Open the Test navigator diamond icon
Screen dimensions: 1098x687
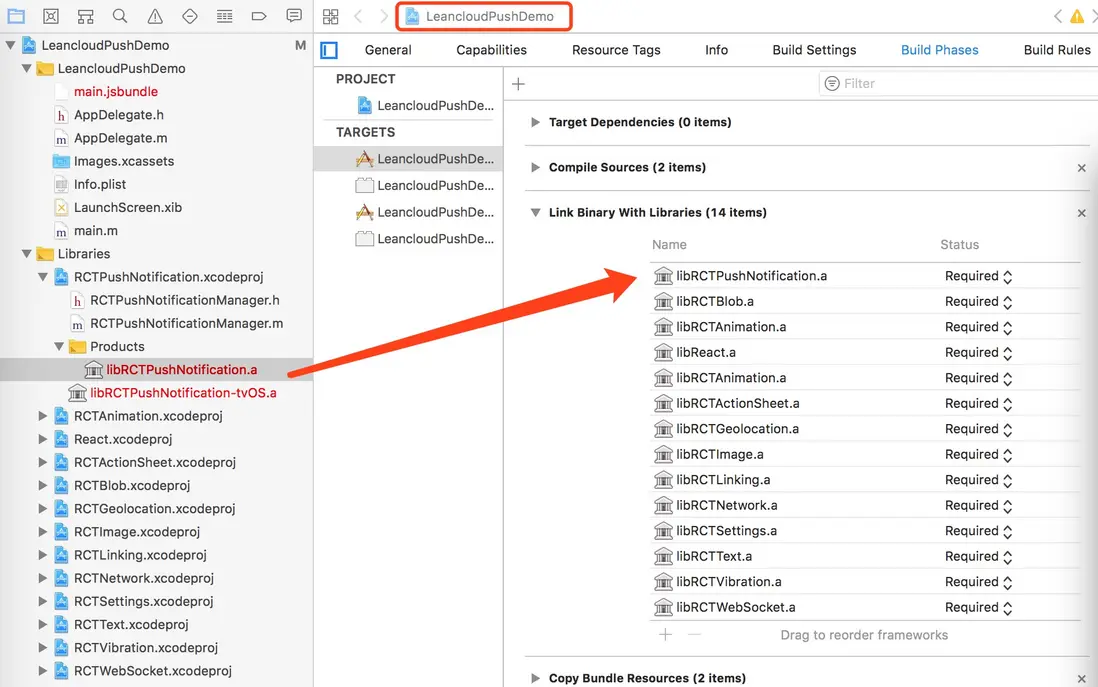click(190, 15)
